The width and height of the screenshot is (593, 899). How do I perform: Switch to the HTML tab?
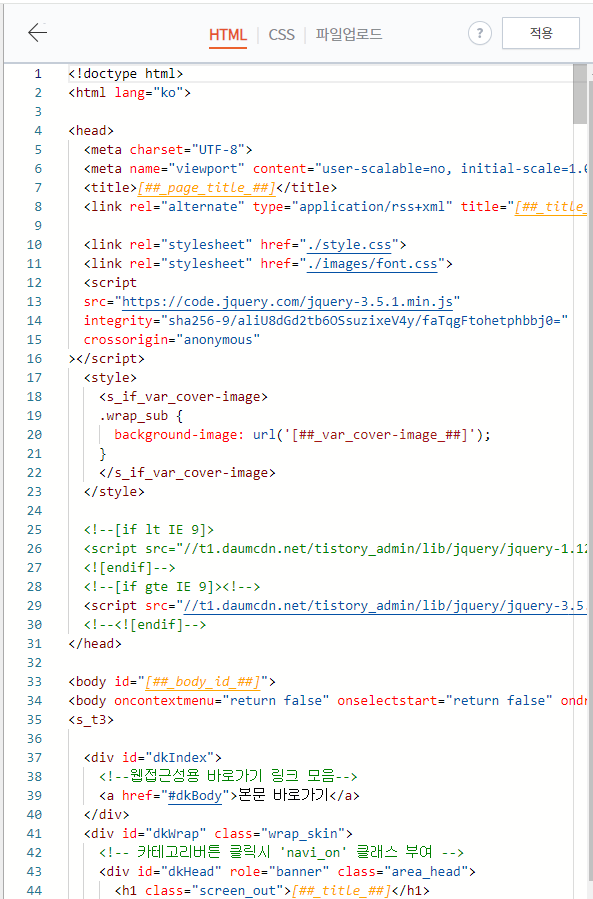coord(228,34)
